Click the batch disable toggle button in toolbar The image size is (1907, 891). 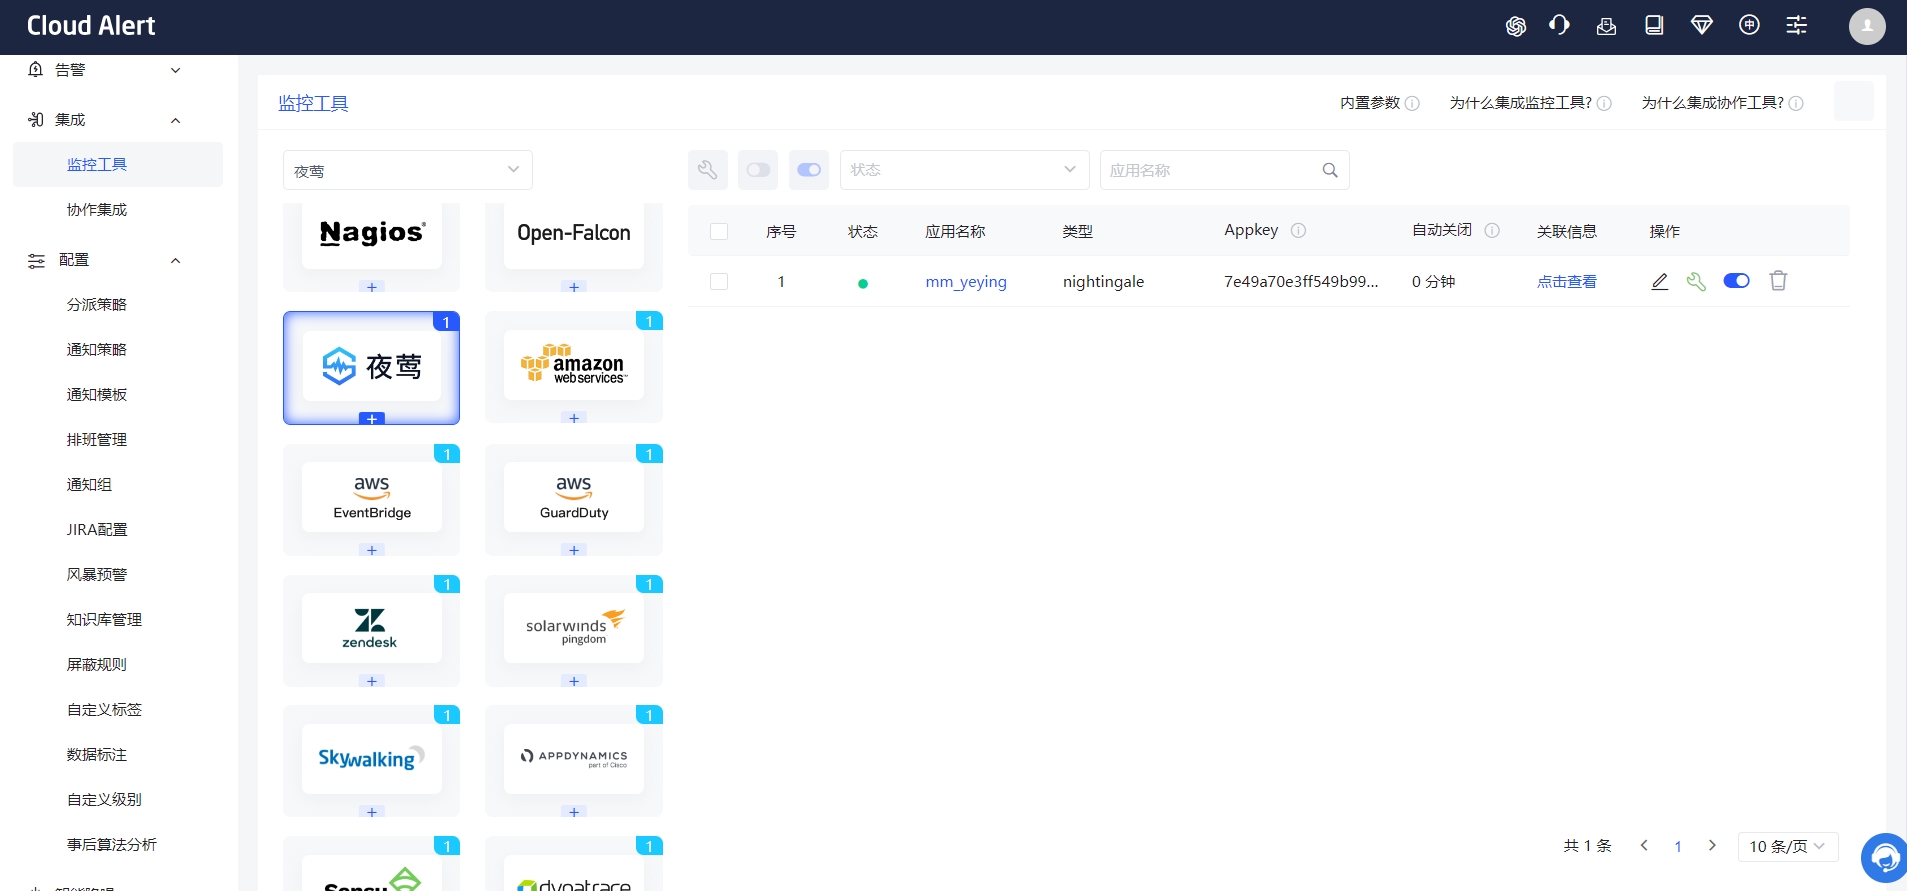click(x=758, y=170)
